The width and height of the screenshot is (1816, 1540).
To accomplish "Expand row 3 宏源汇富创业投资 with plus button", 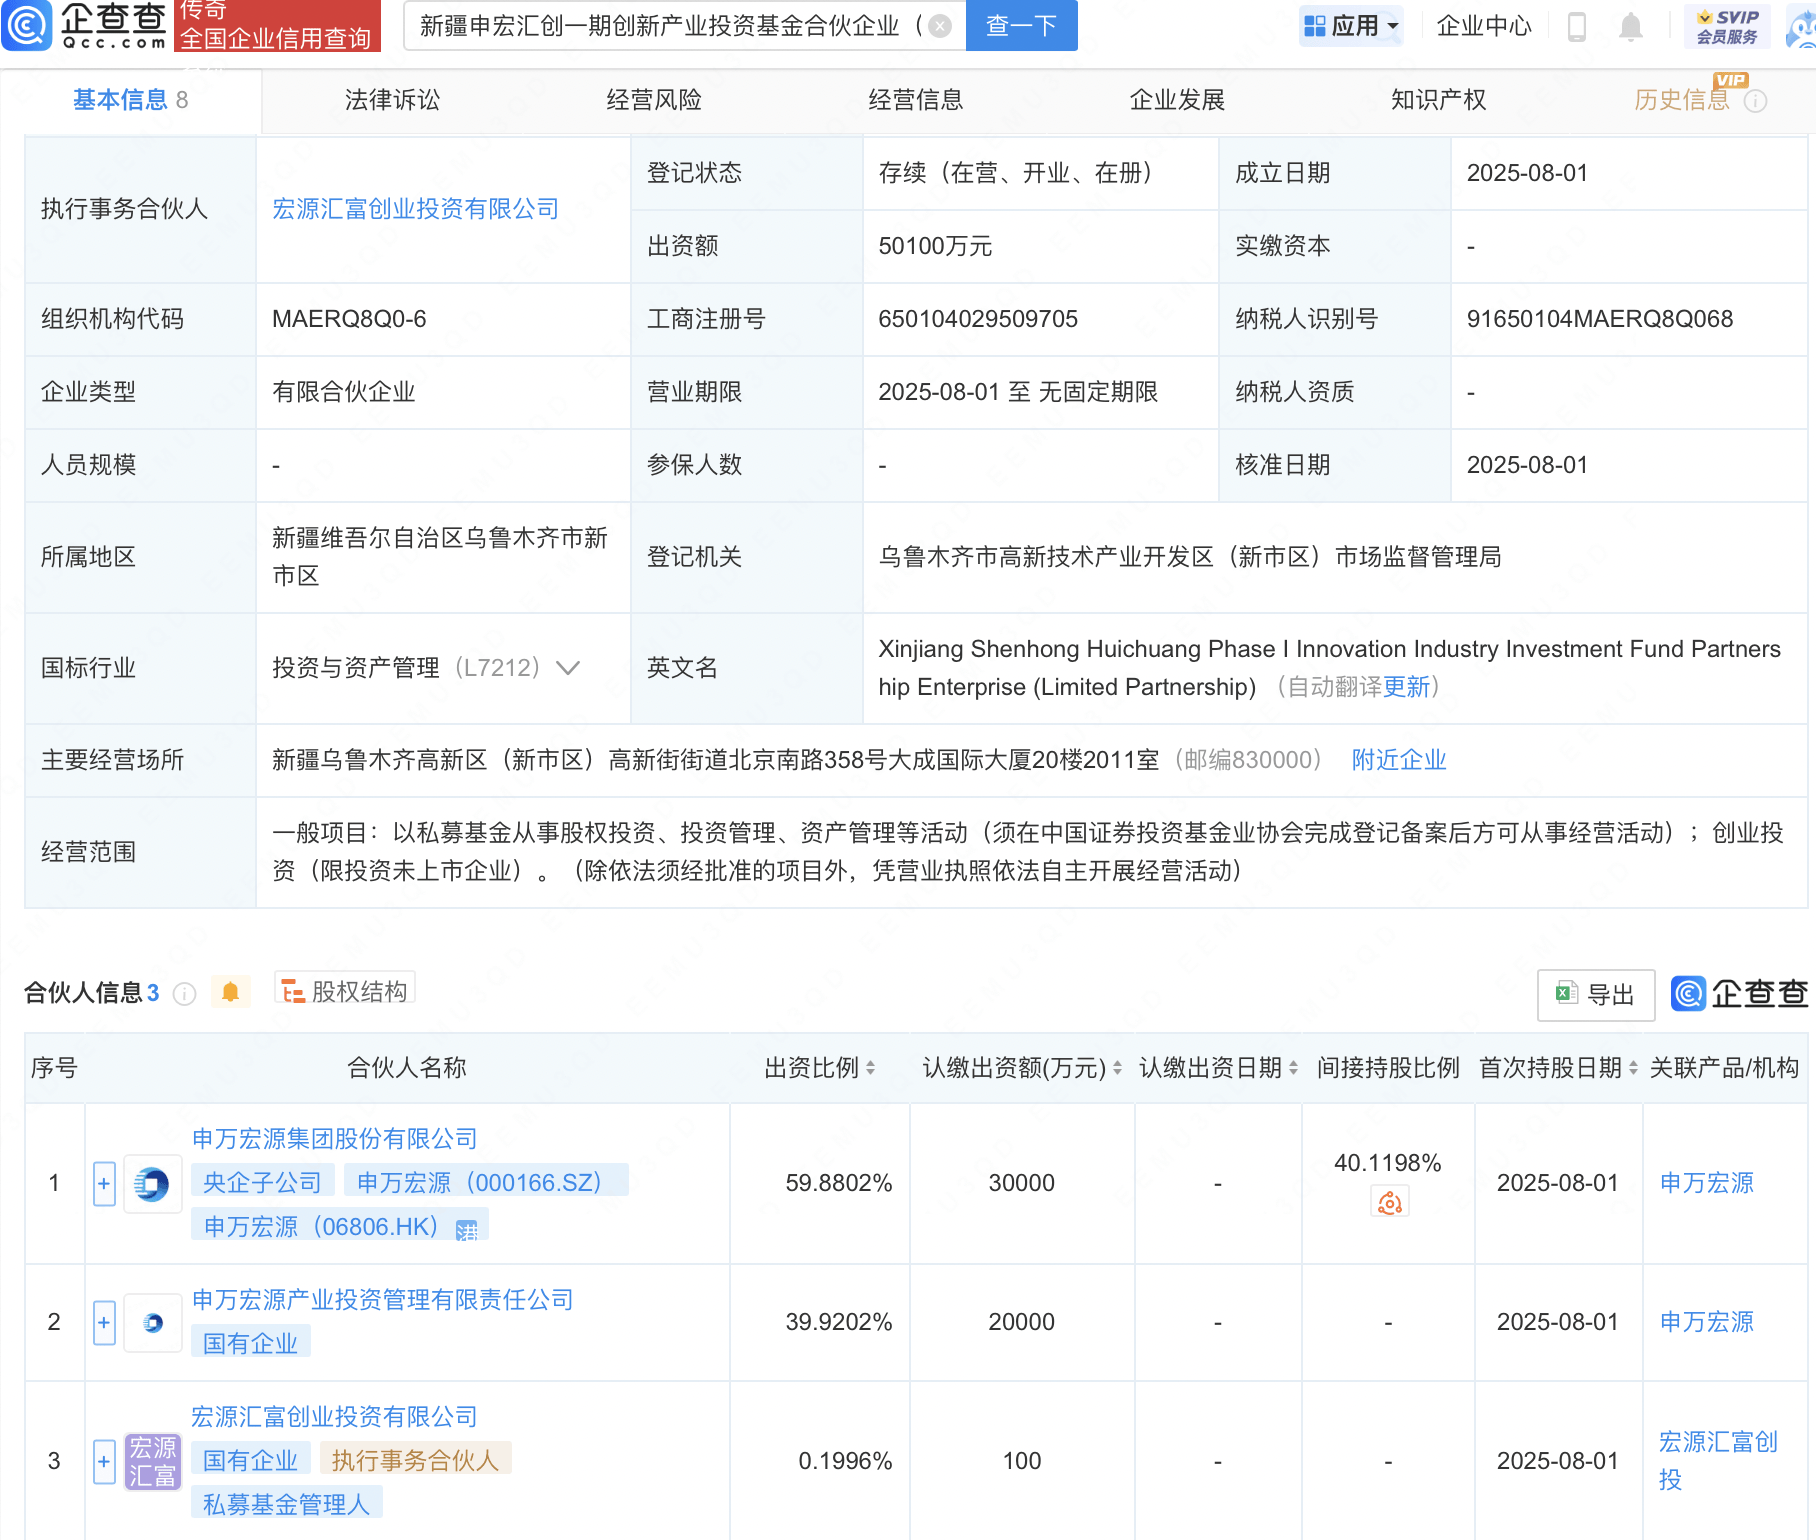I will click(x=104, y=1462).
